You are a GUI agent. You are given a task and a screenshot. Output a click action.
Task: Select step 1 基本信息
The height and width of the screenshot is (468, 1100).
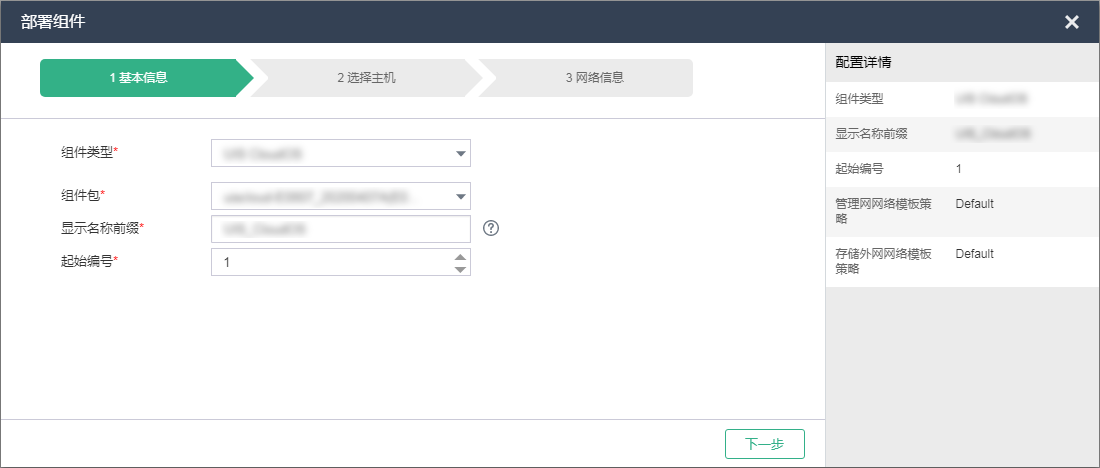point(138,78)
